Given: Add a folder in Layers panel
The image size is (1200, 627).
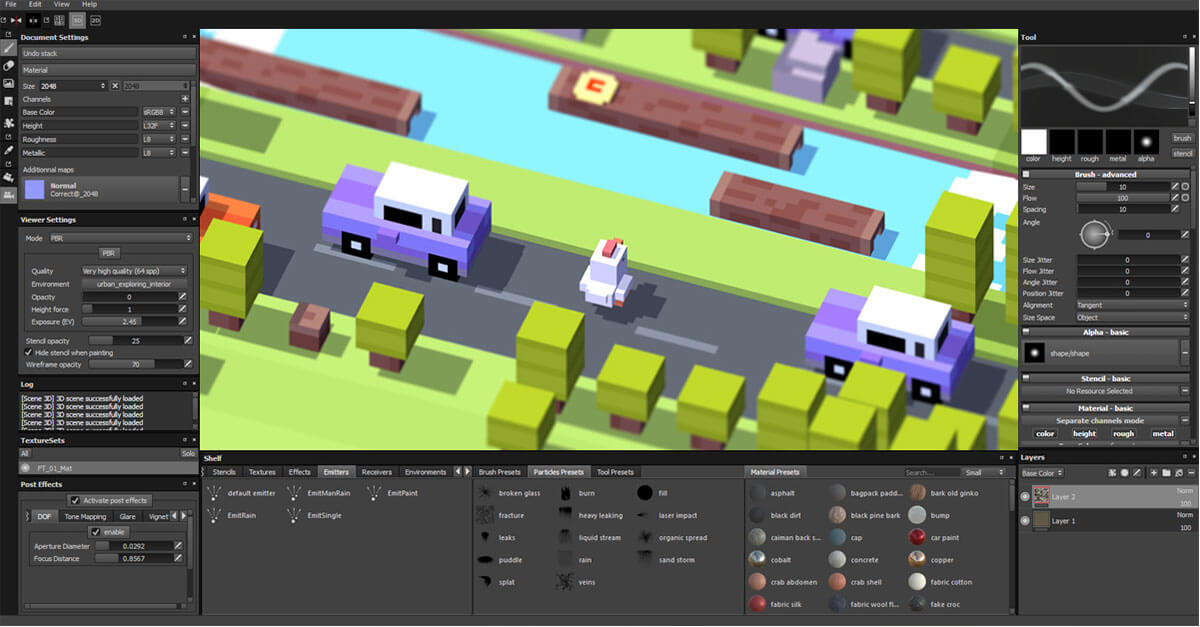Looking at the screenshot, I should pos(1166,472).
